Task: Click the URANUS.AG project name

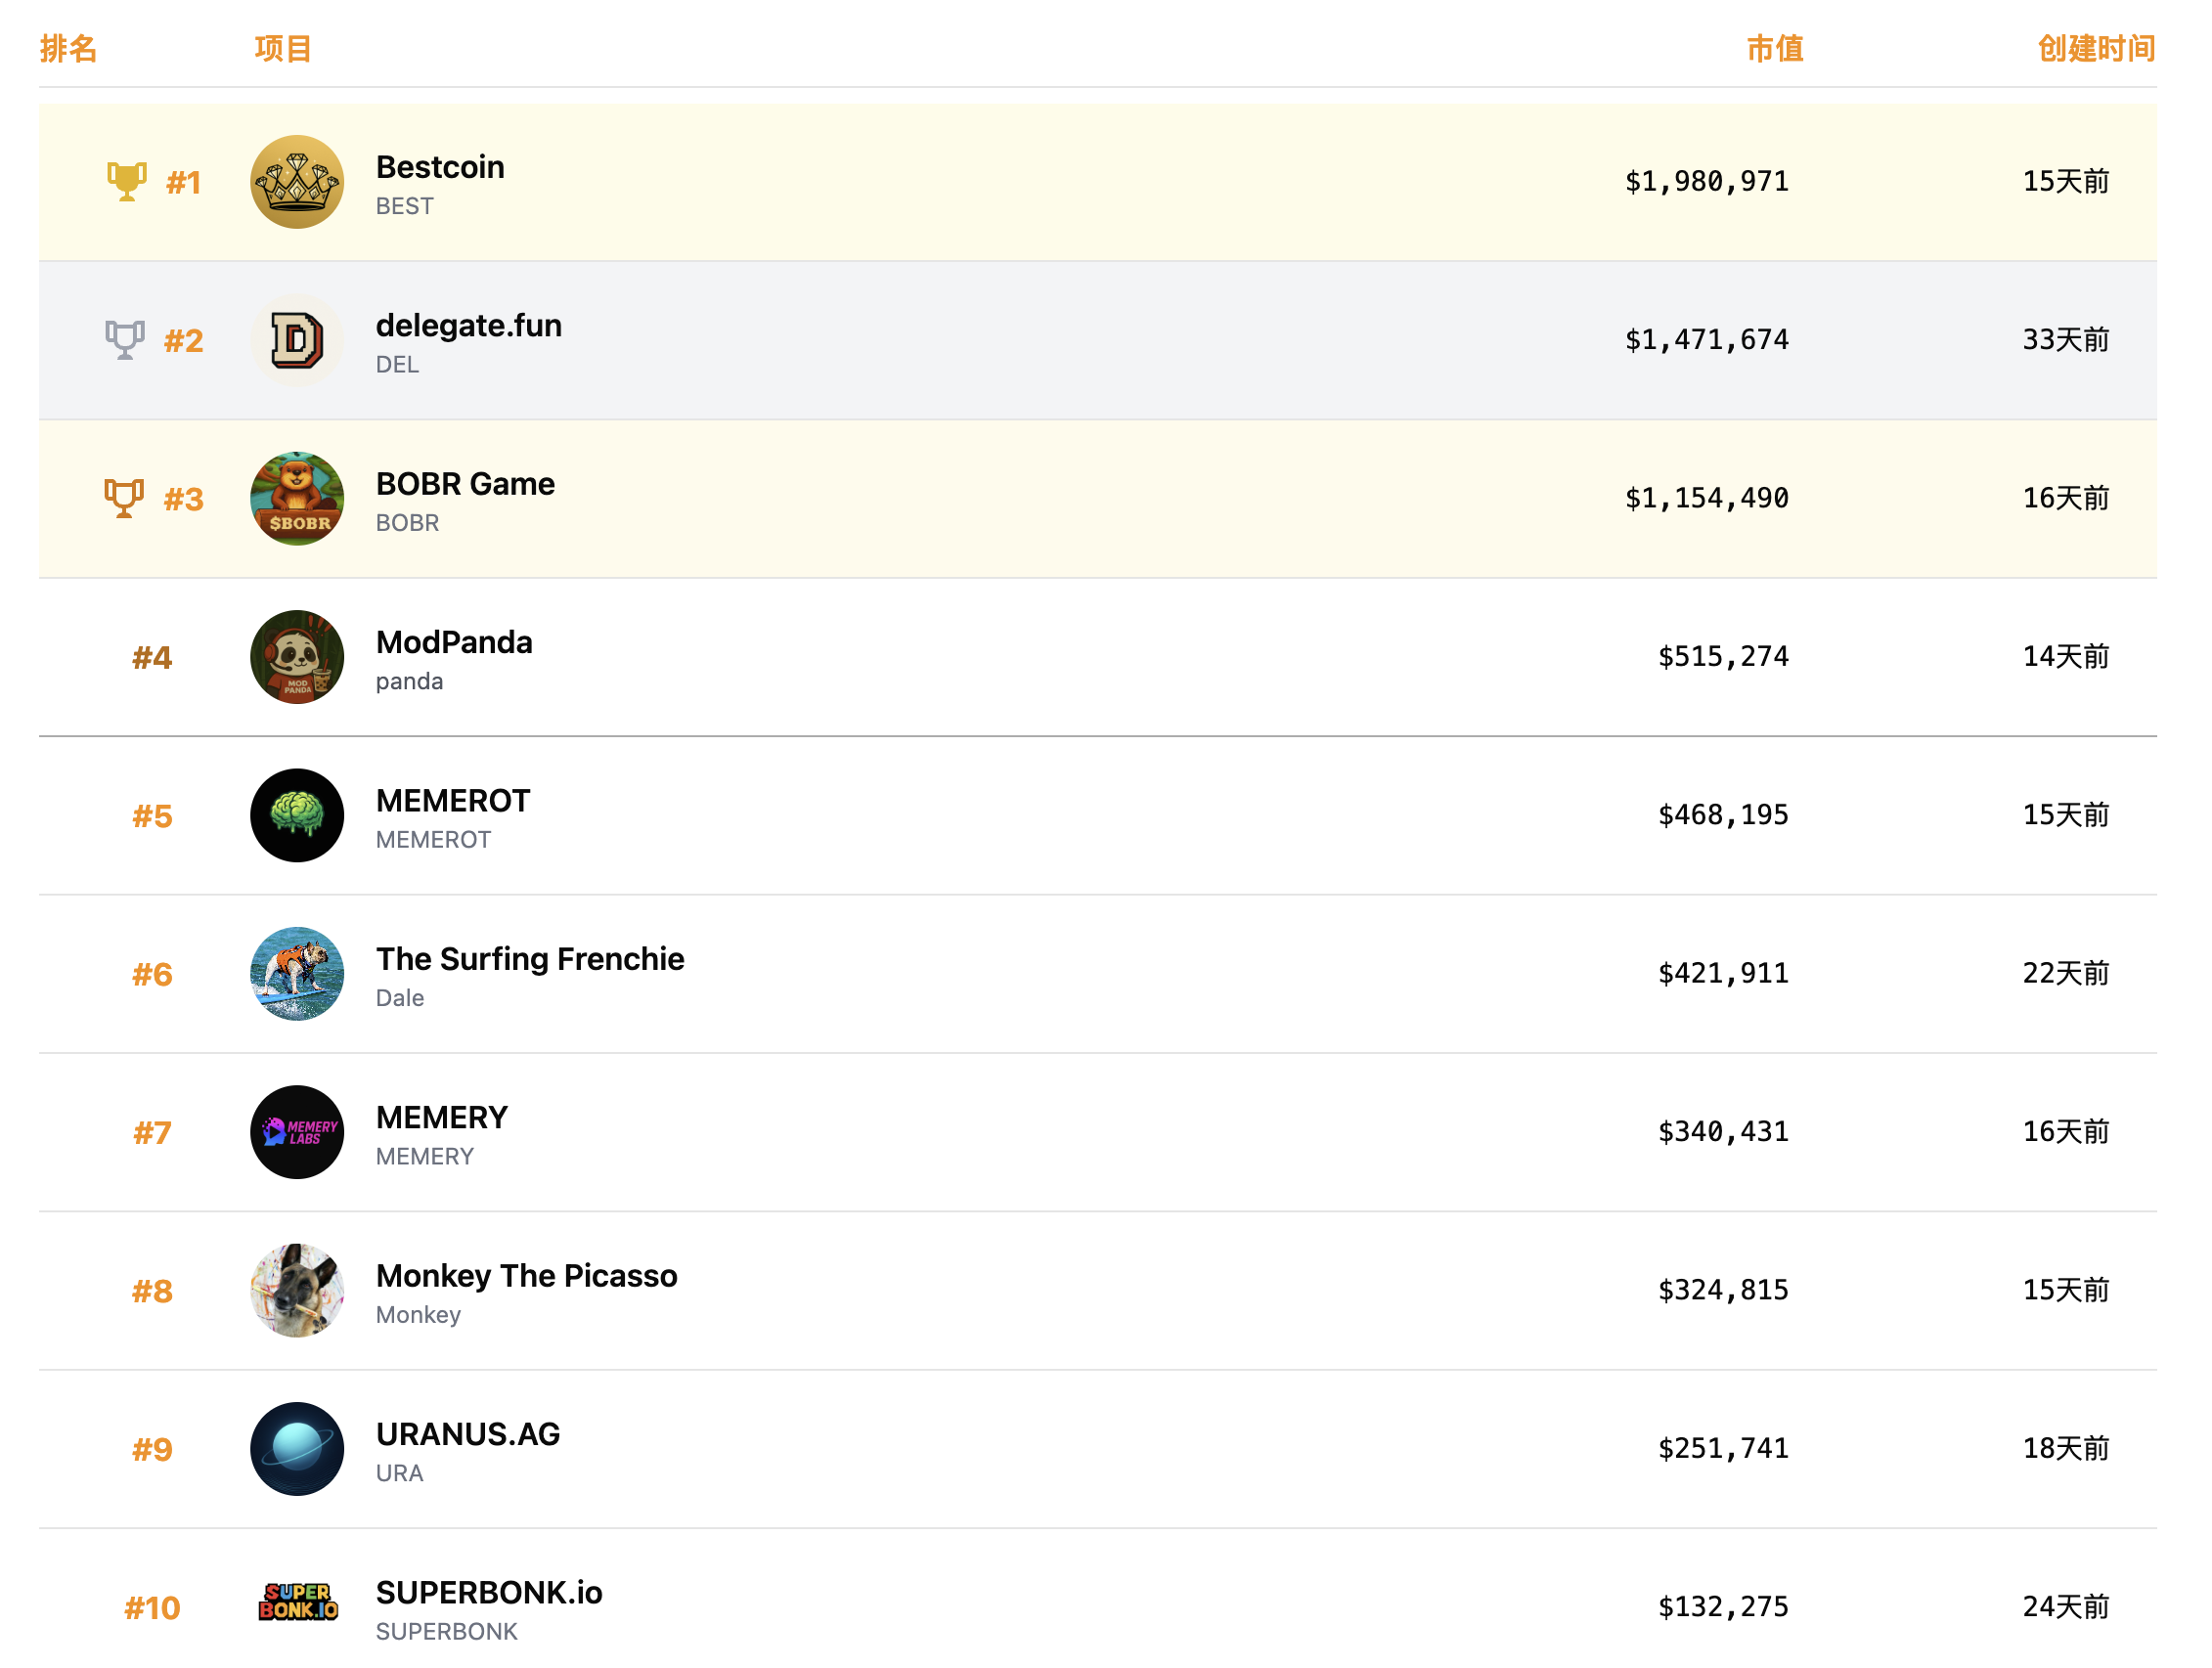Action: pyautogui.click(x=467, y=1434)
